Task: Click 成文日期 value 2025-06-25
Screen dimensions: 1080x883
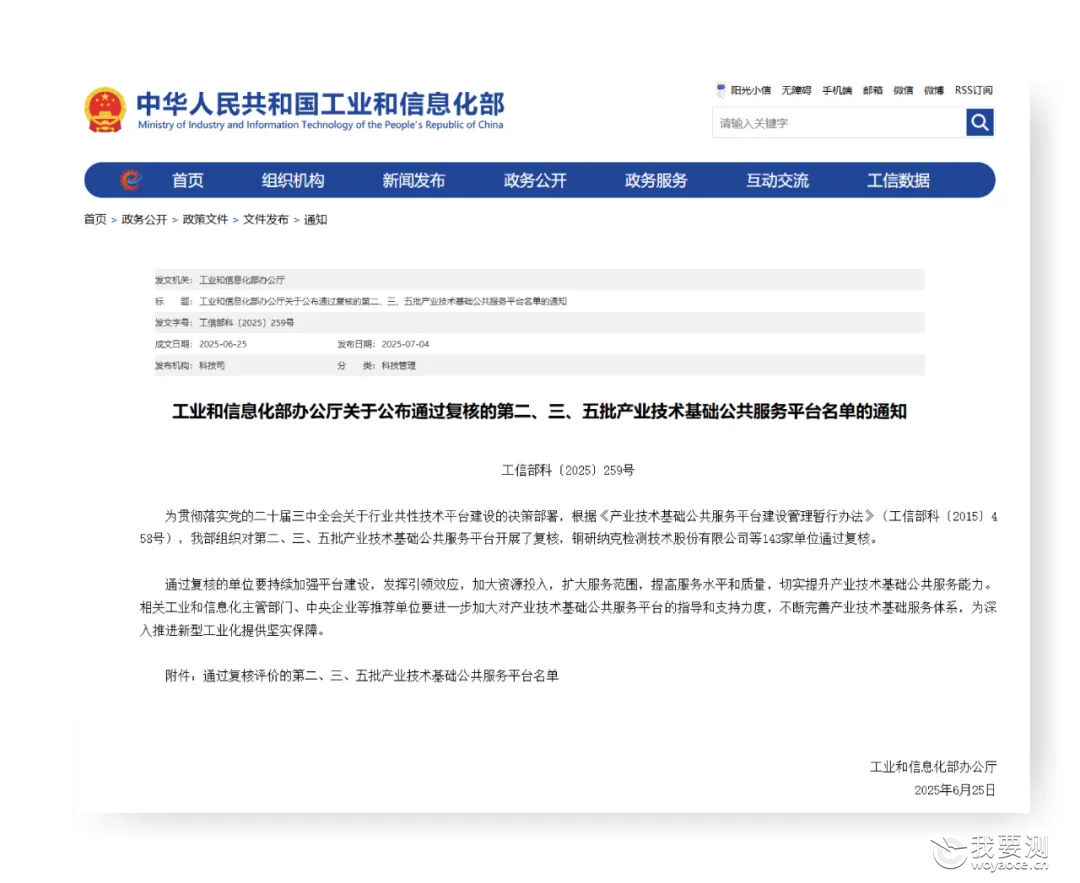Action: pos(222,344)
